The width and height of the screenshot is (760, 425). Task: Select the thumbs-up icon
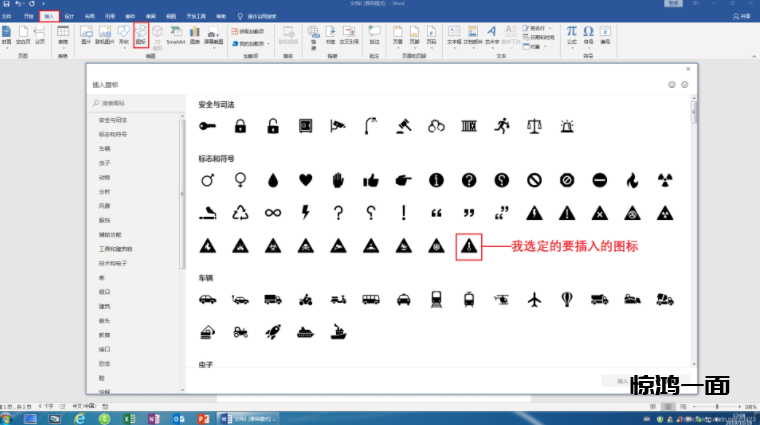click(x=371, y=180)
